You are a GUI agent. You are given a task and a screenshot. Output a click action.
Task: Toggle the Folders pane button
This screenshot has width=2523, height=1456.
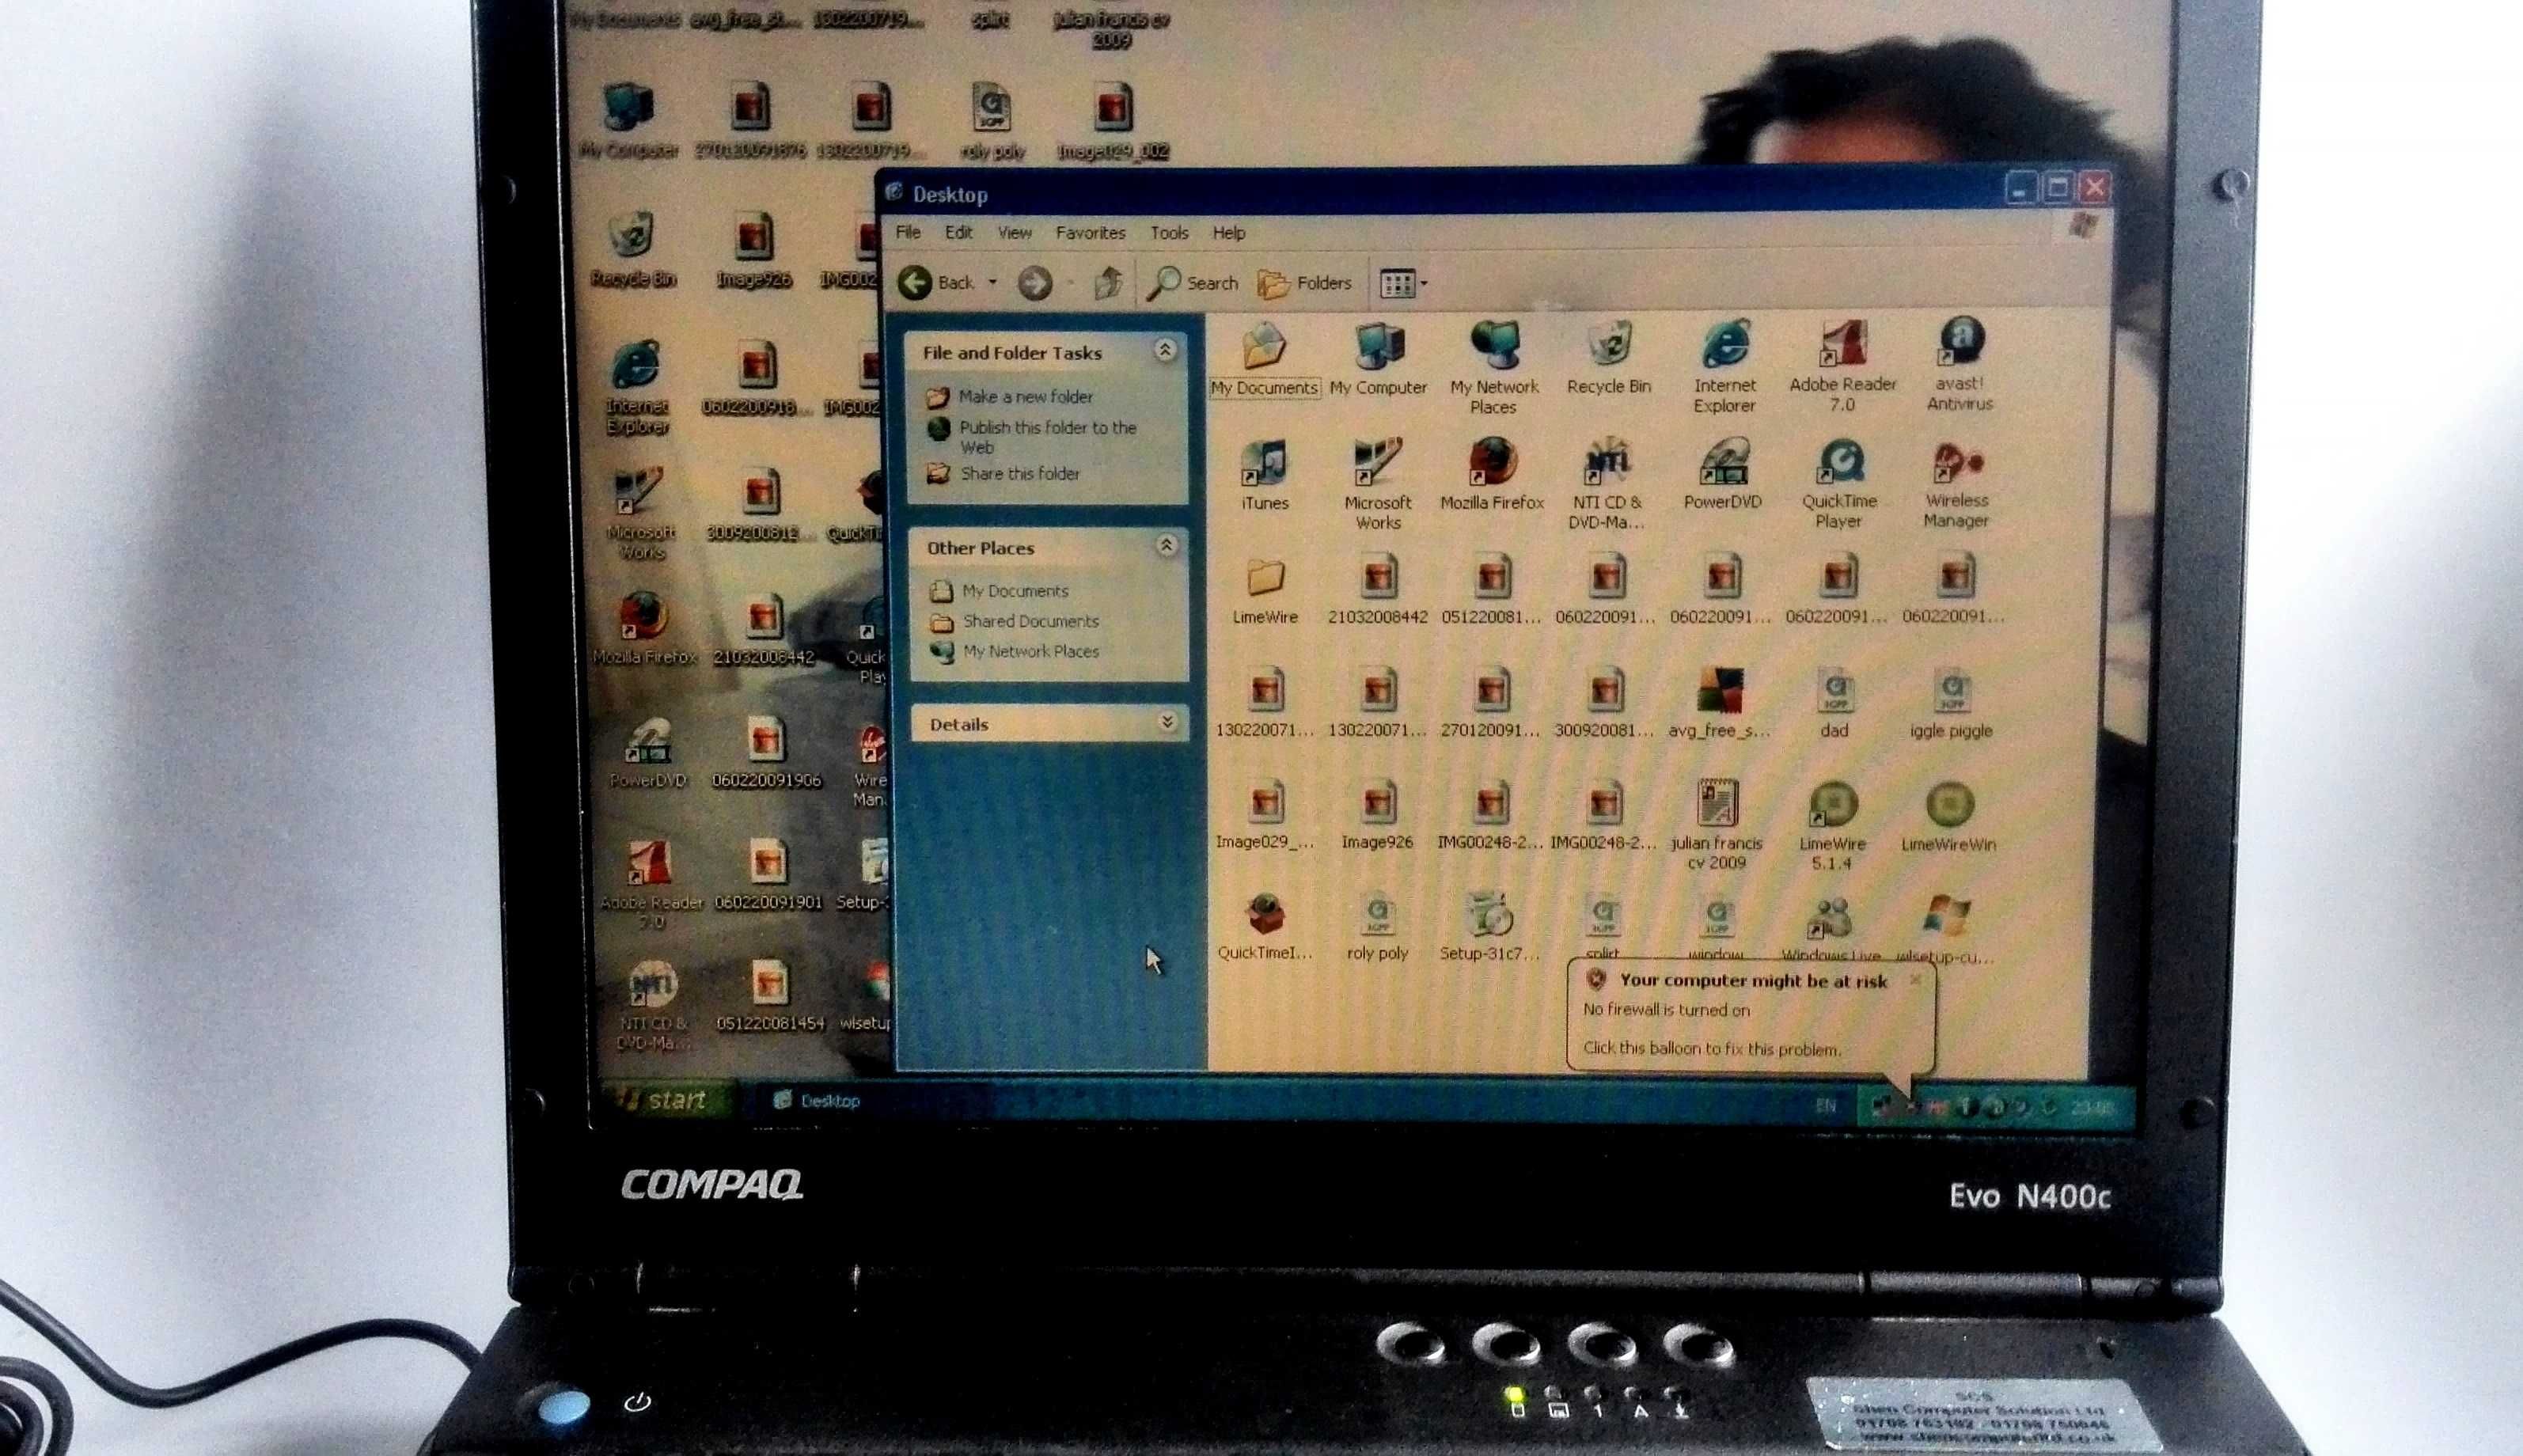(x=1305, y=283)
